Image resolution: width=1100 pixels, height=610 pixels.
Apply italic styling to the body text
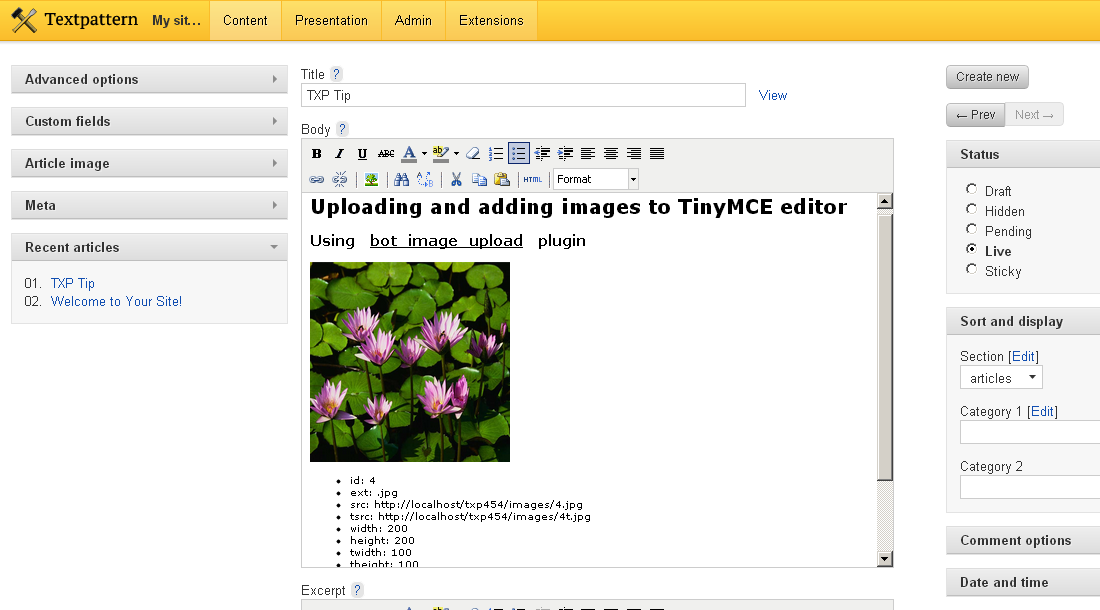tap(340, 153)
